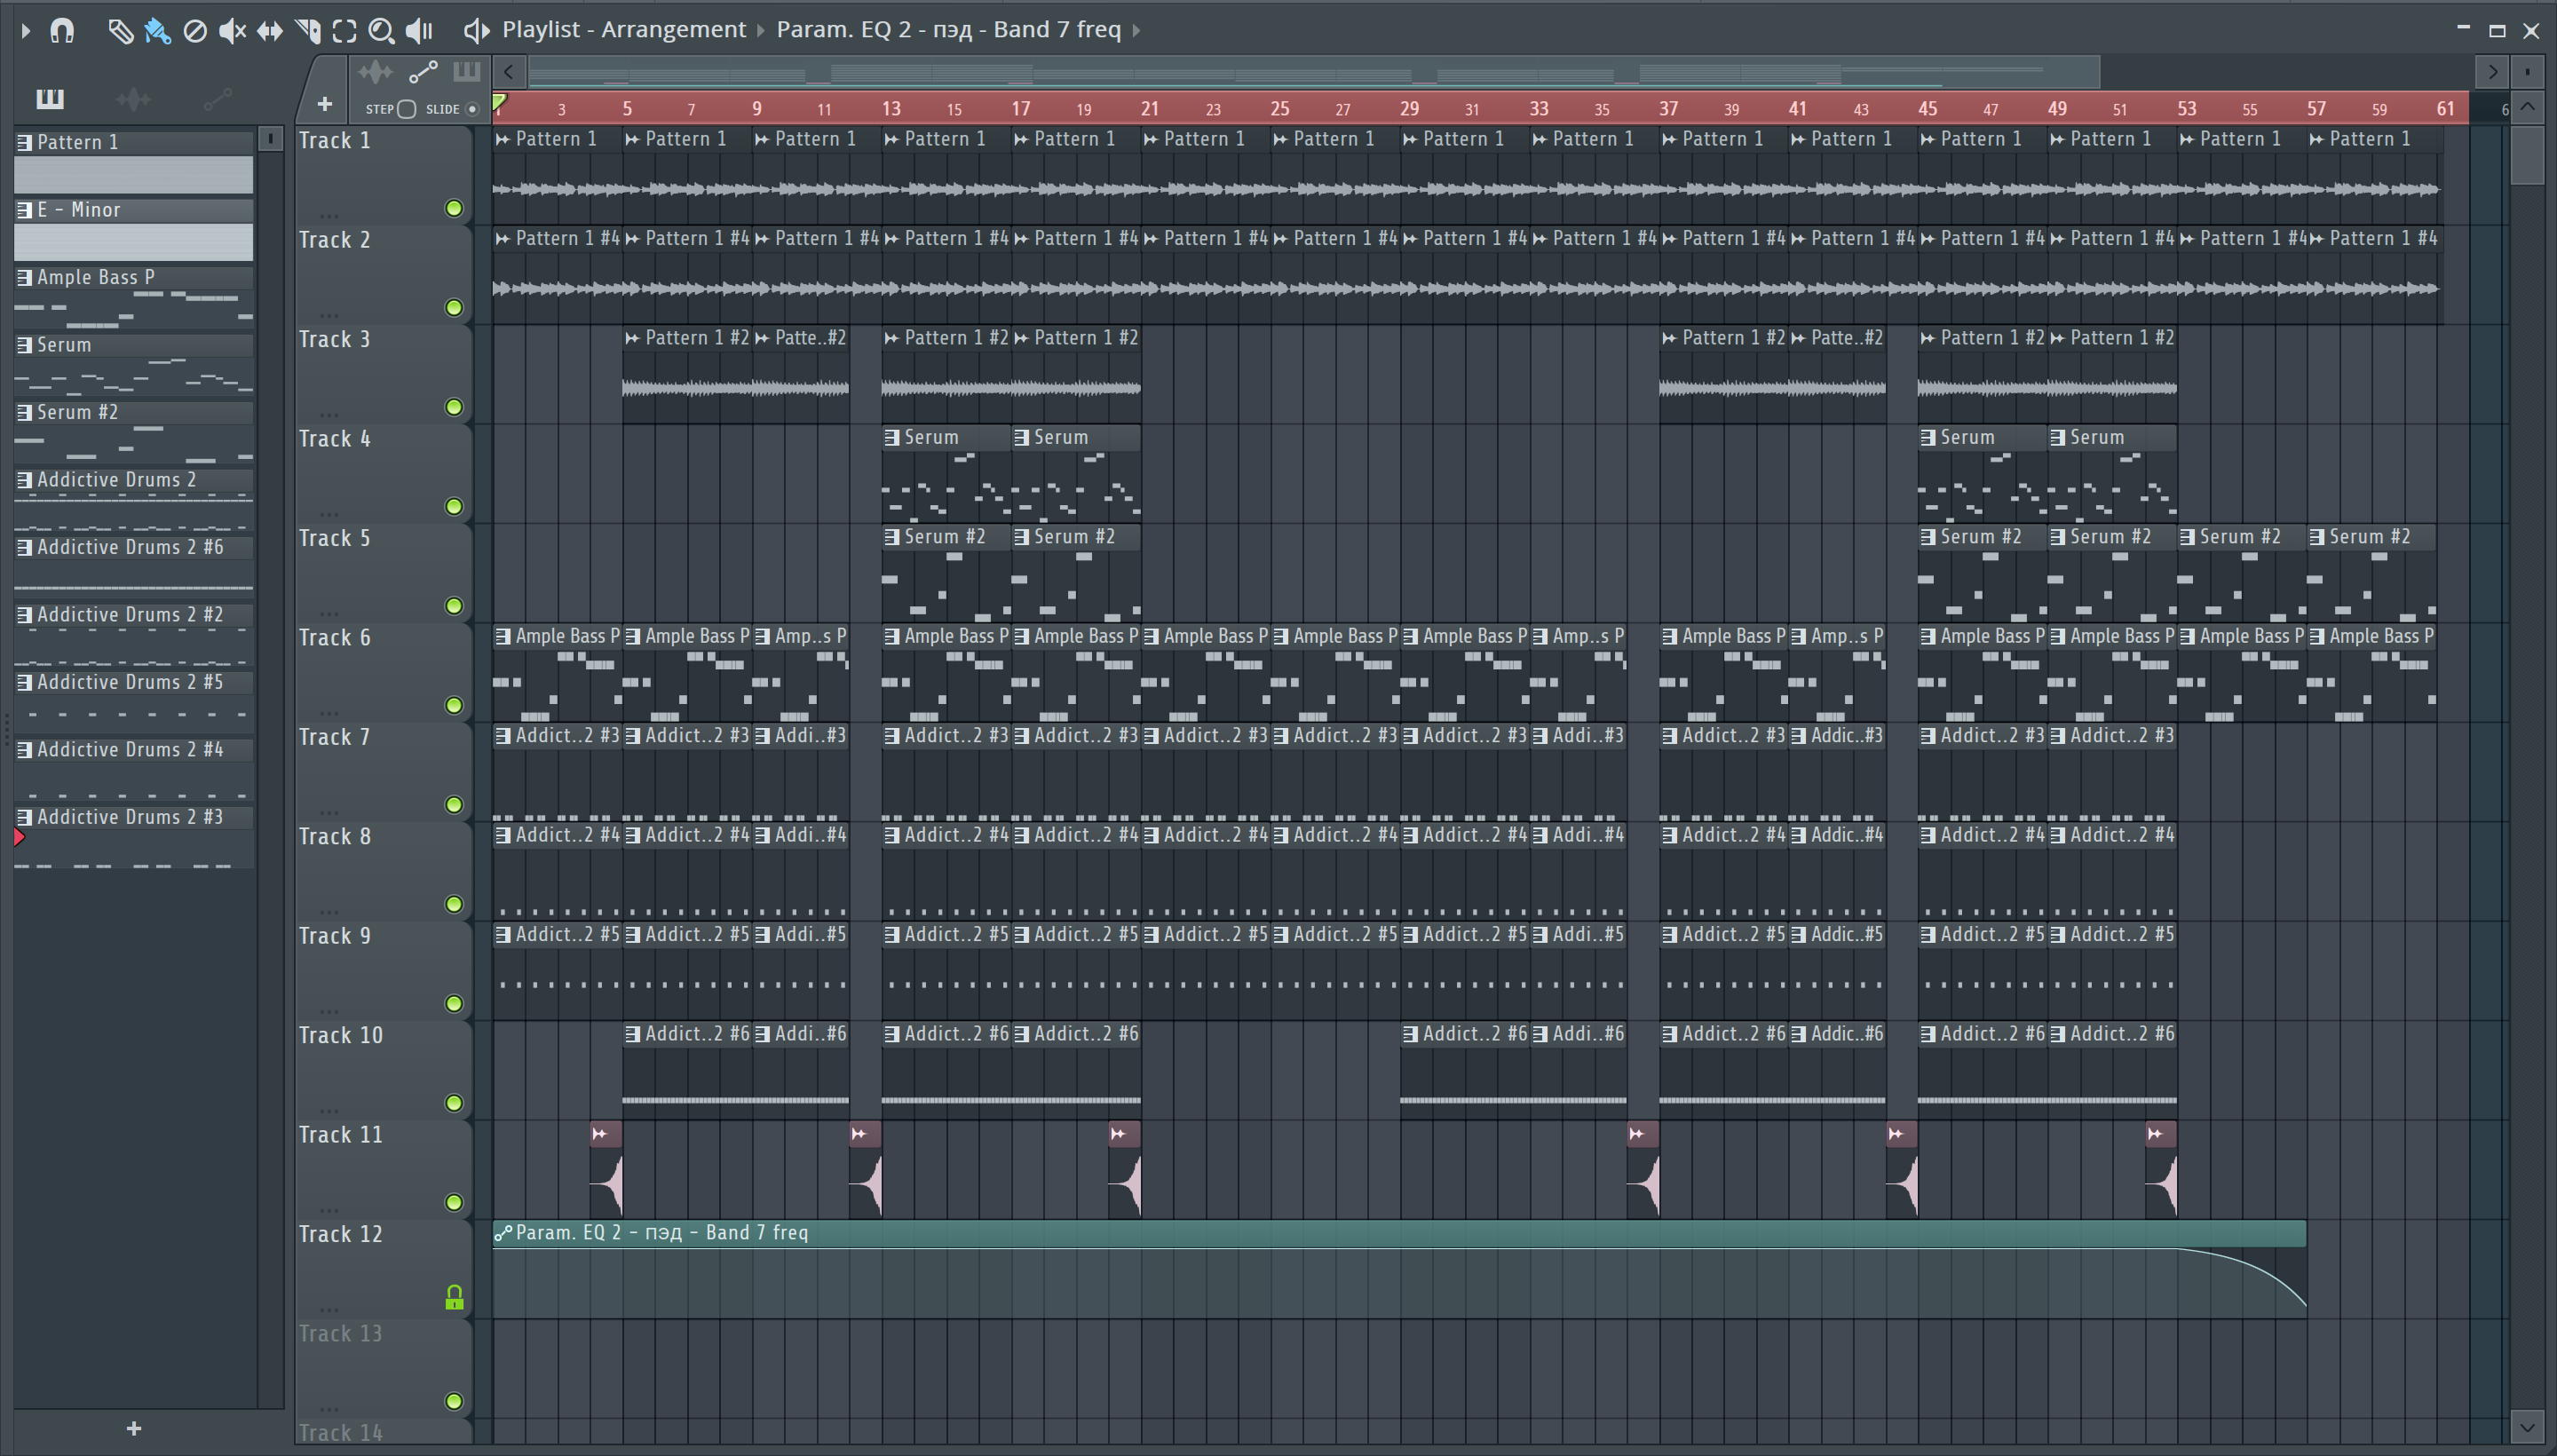Select the Paint brush tool
This screenshot has width=2557, height=1456.
click(x=157, y=31)
